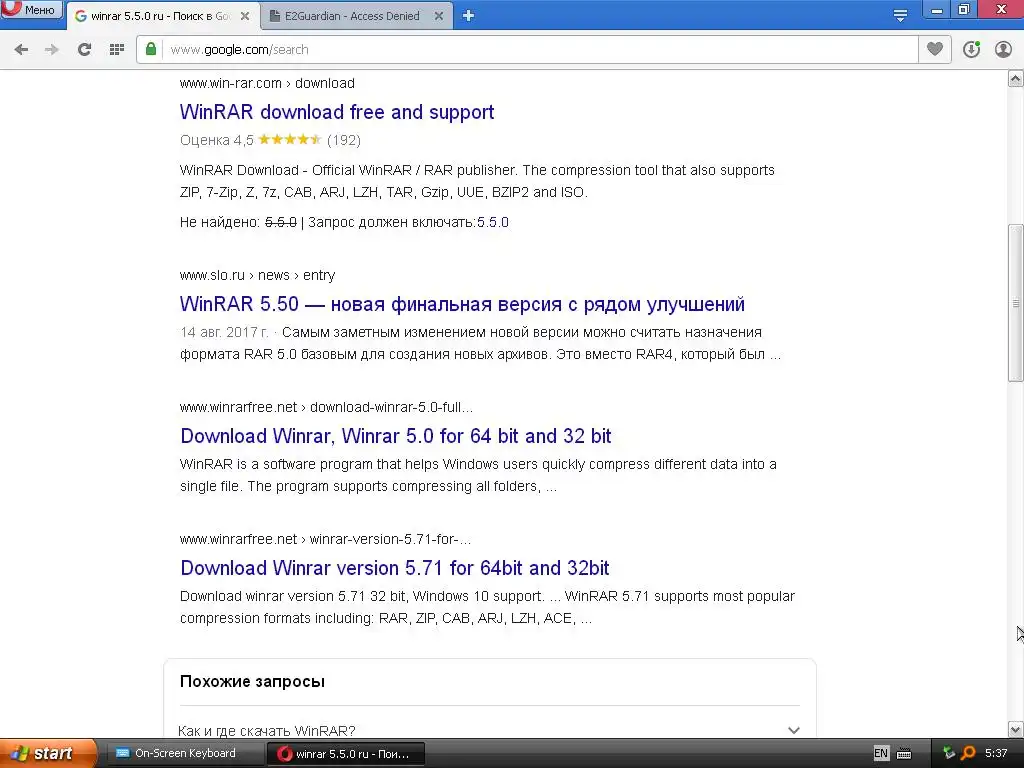Click the 5:37 system clock
Screen dimensions: 1024x768
996,754
